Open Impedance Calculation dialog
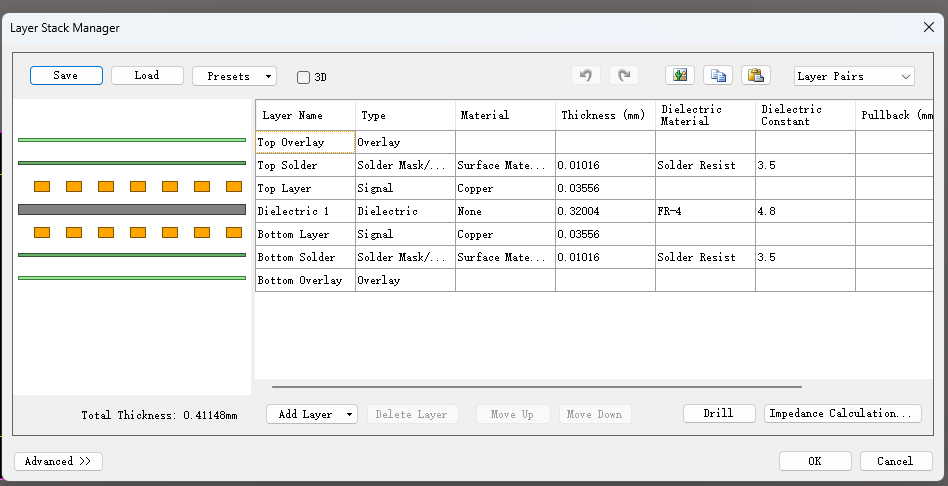 [842, 413]
